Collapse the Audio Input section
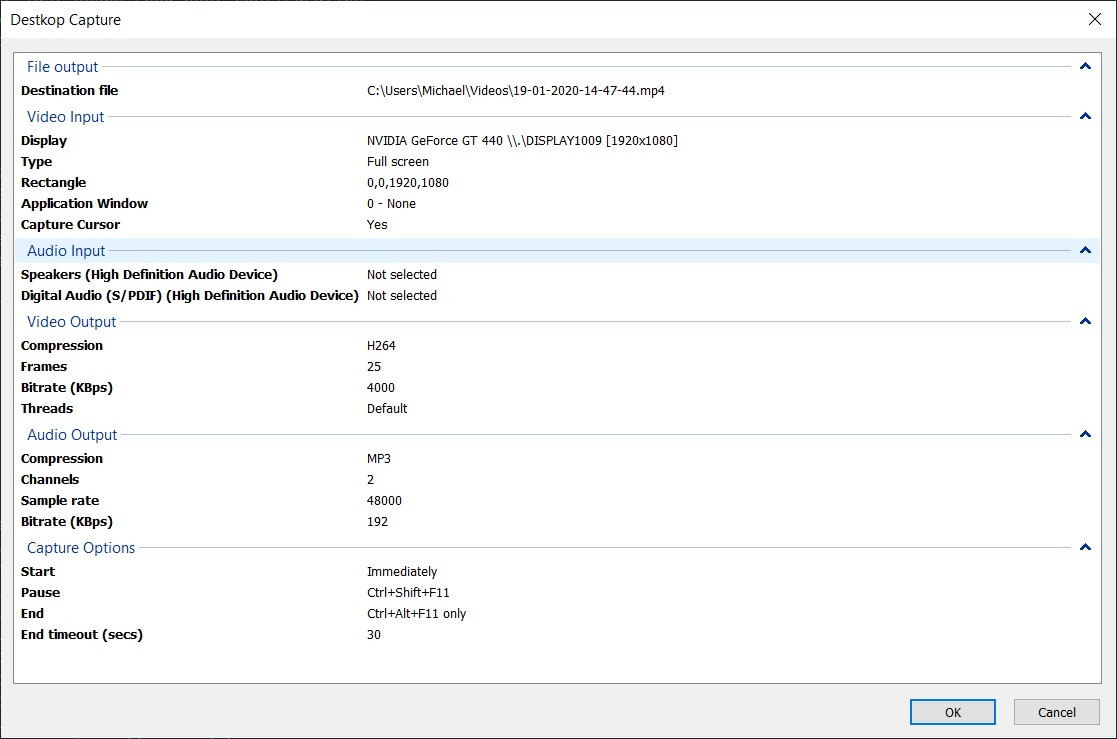This screenshot has width=1117, height=739. (x=1085, y=251)
